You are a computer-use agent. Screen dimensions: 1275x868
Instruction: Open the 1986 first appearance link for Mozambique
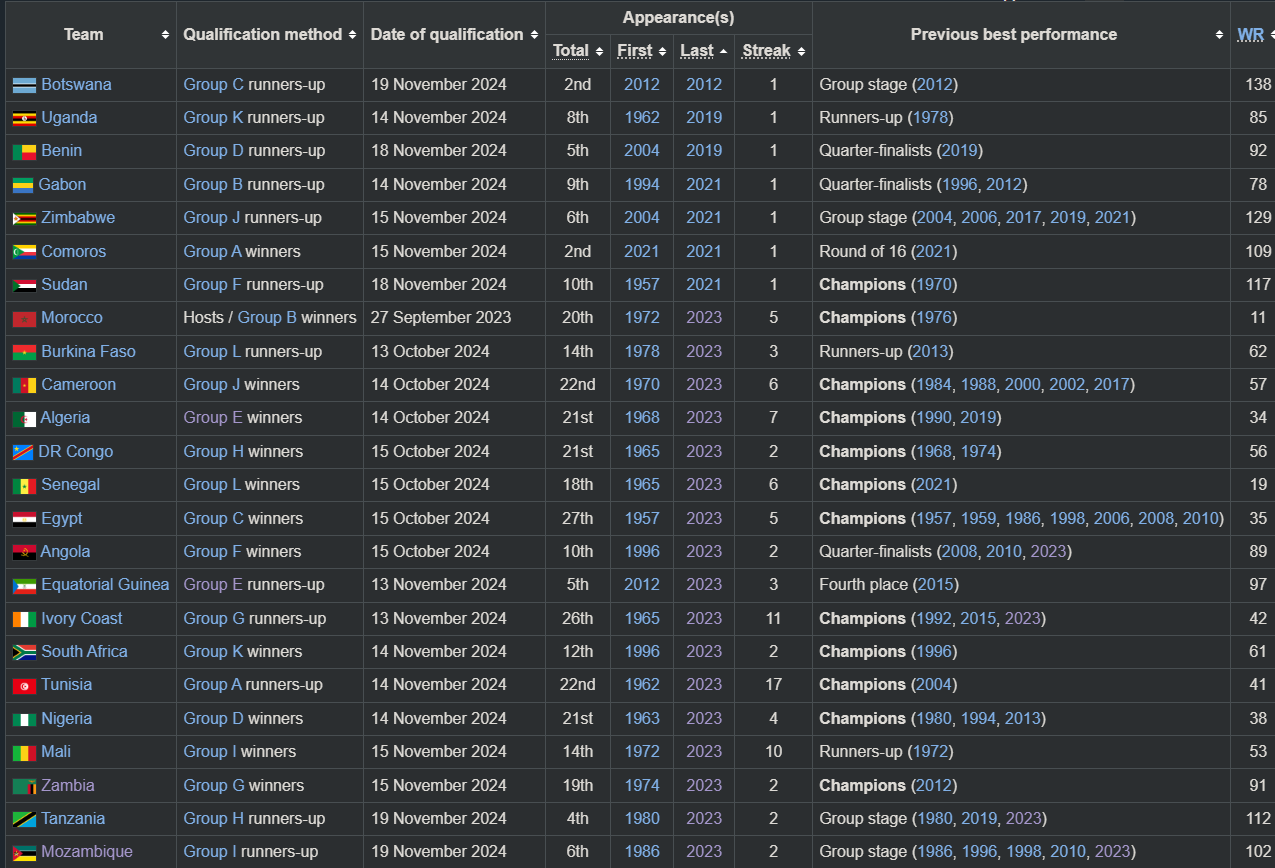(x=642, y=851)
